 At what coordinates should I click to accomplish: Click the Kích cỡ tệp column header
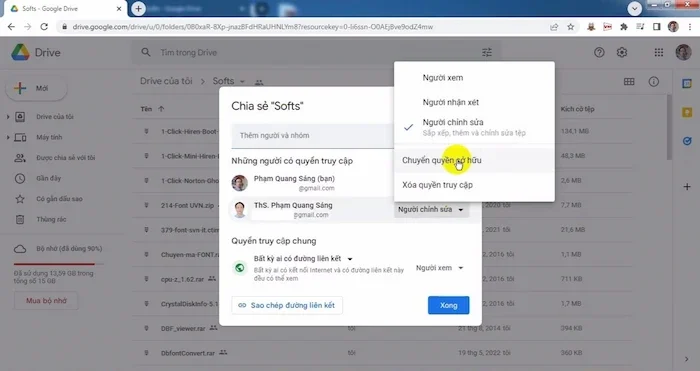[x=577, y=109]
